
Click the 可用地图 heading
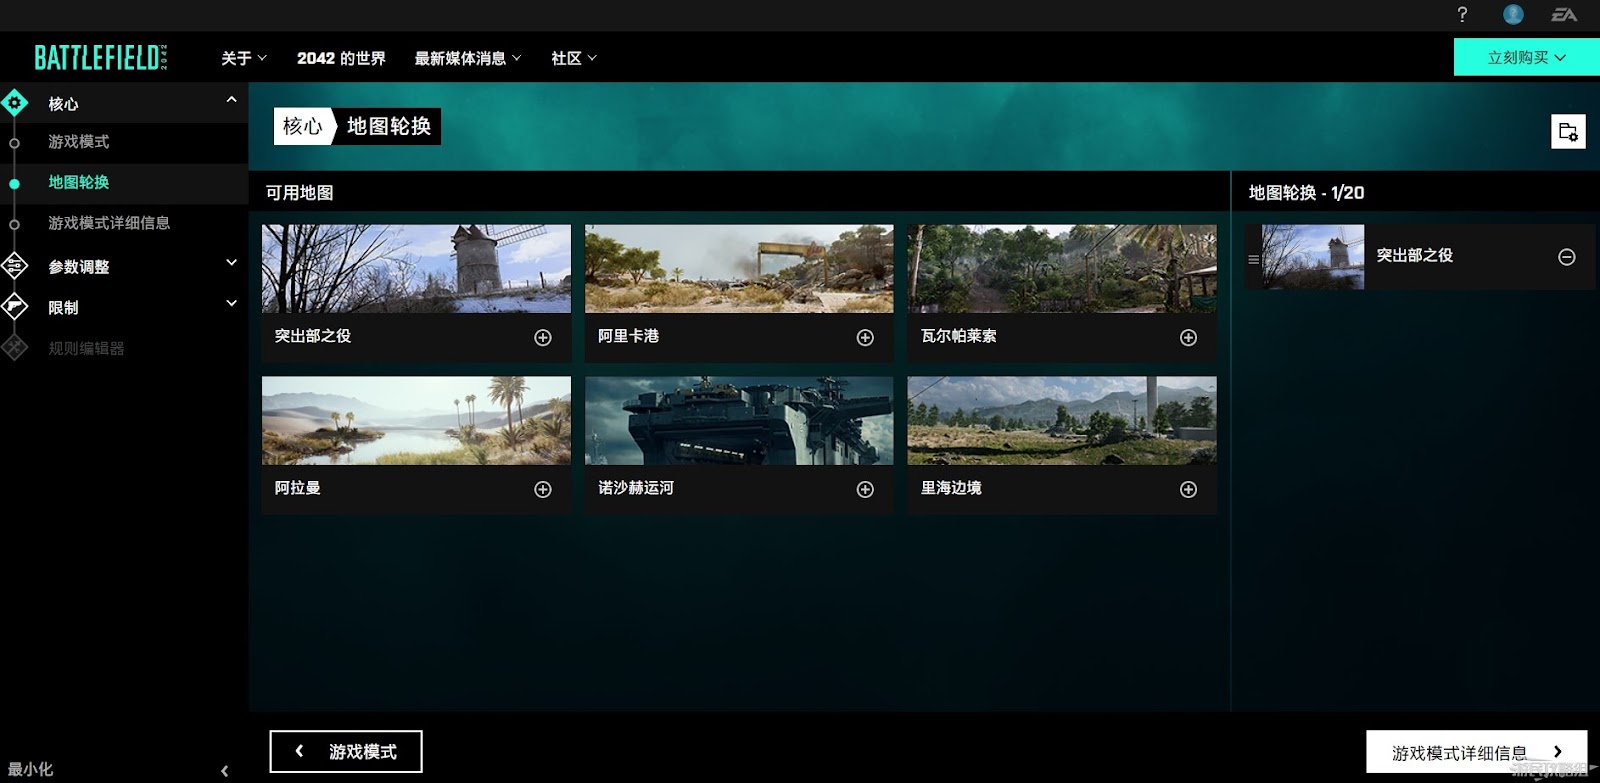pyautogui.click(x=300, y=193)
